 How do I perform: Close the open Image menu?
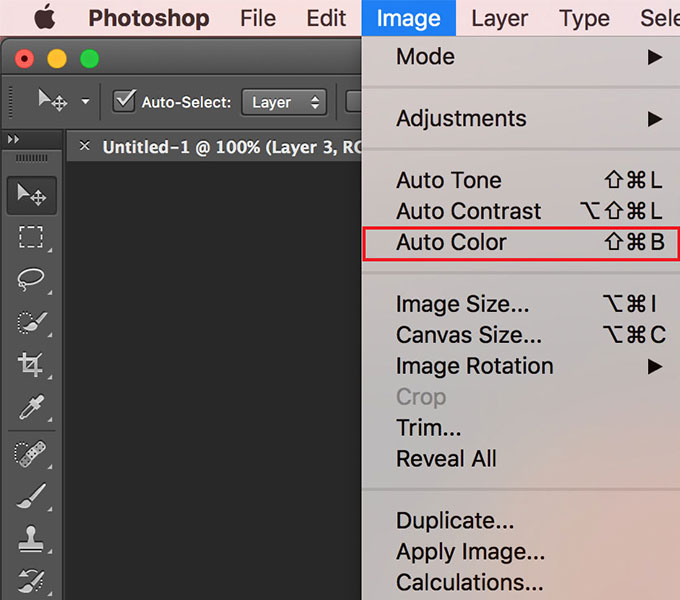(409, 18)
